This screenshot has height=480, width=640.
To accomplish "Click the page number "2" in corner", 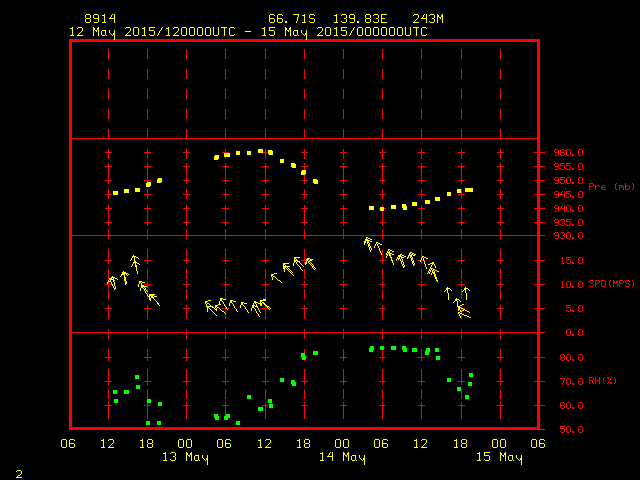I will click(19, 474).
